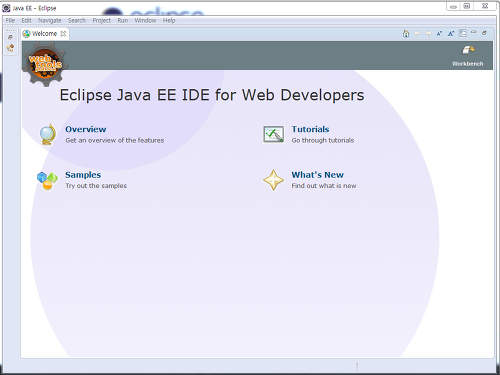This screenshot has height=375, width=500.
Task: Click the Samples shapes icon
Action: click(x=47, y=180)
